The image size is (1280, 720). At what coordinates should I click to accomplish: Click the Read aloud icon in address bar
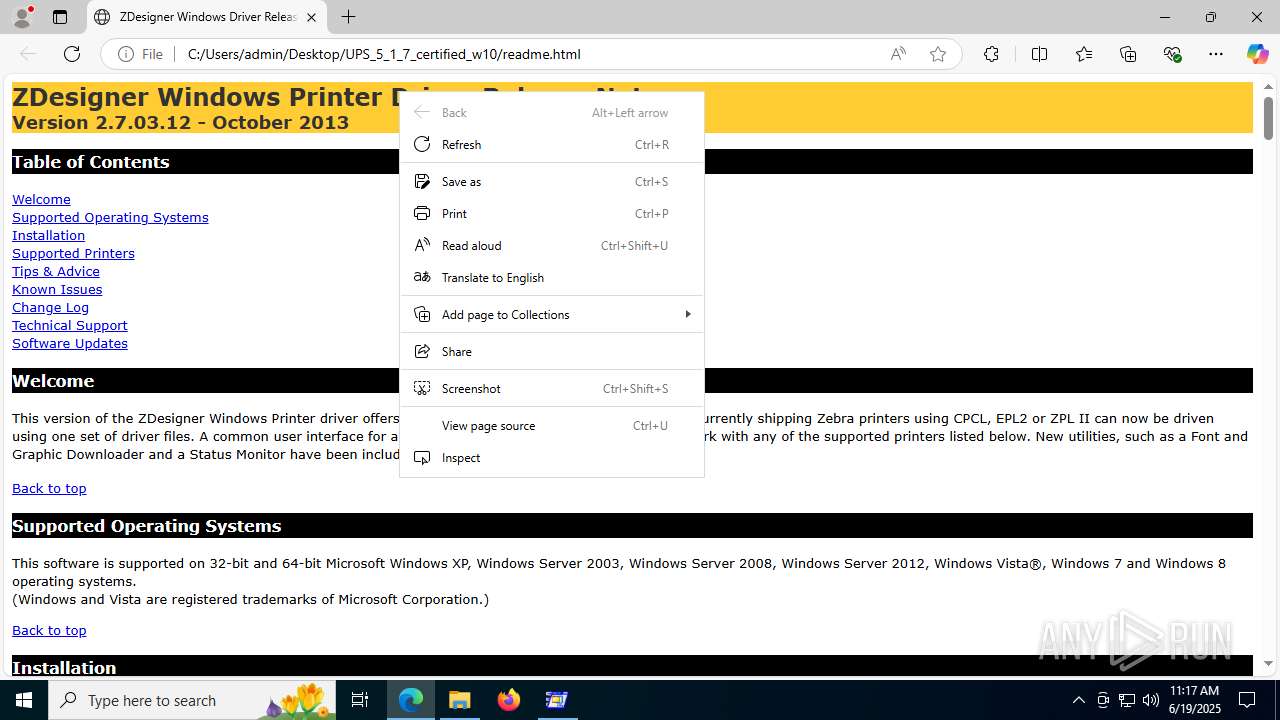point(898,54)
